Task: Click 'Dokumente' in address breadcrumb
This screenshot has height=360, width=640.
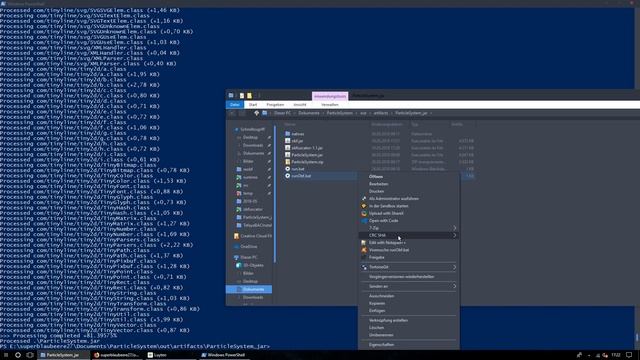Action: 309,113
